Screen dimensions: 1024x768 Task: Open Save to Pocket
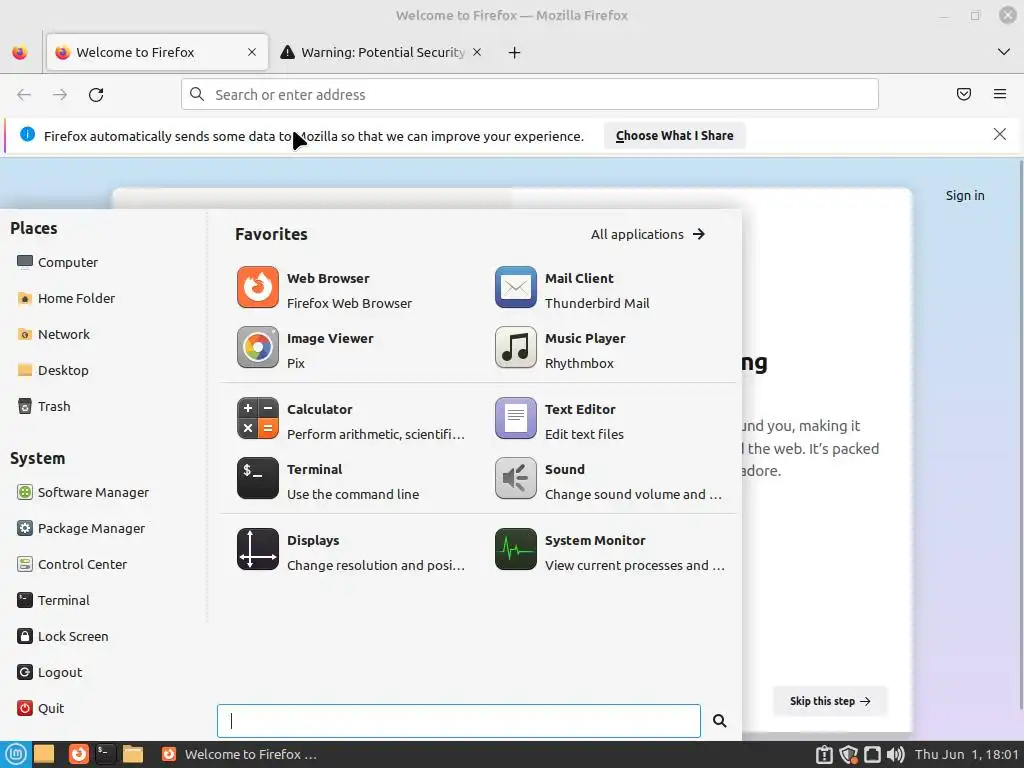pyautogui.click(x=963, y=95)
